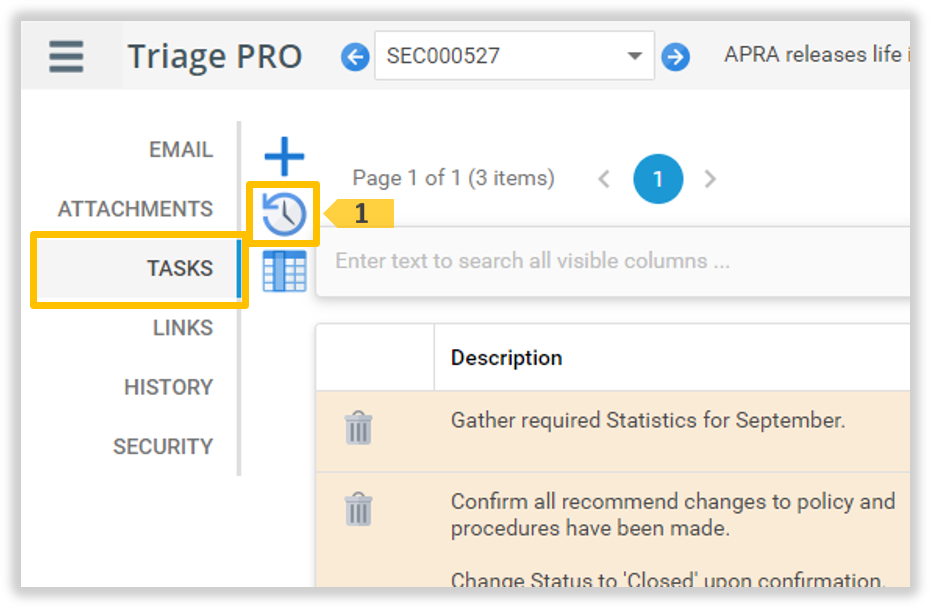Open the column chooser grid icon

pyautogui.click(x=284, y=271)
